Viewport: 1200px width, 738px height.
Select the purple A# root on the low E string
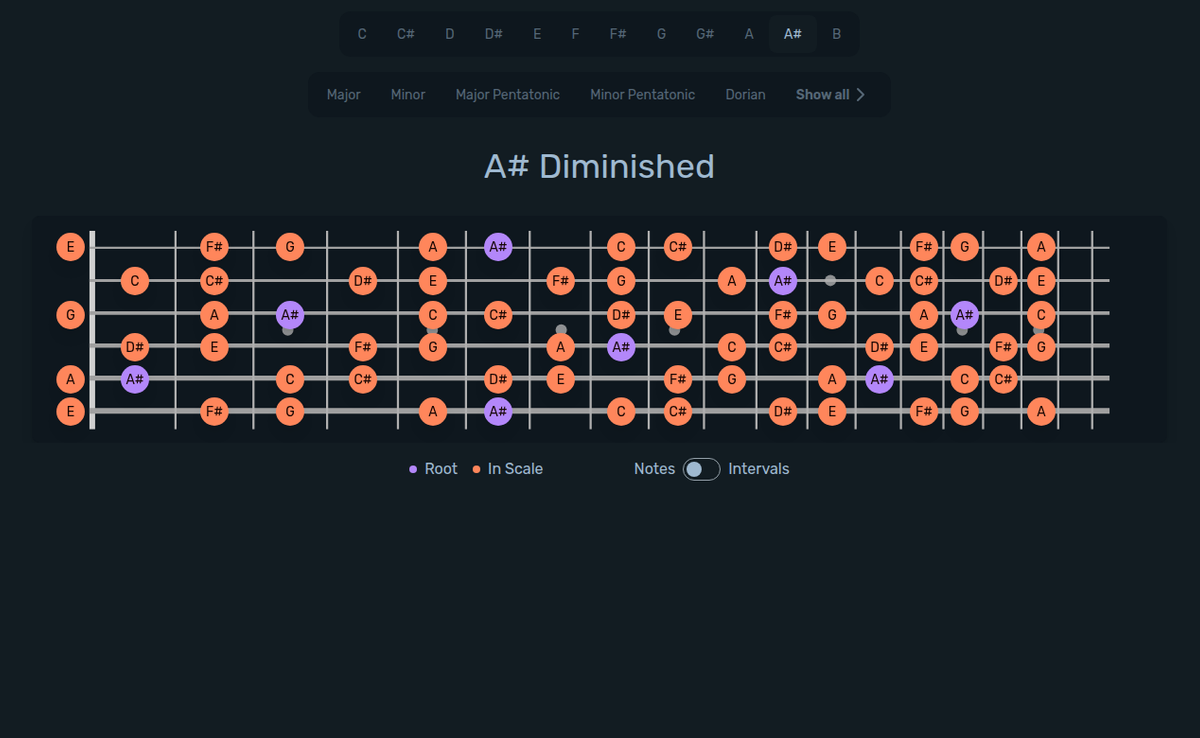click(497, 411)
